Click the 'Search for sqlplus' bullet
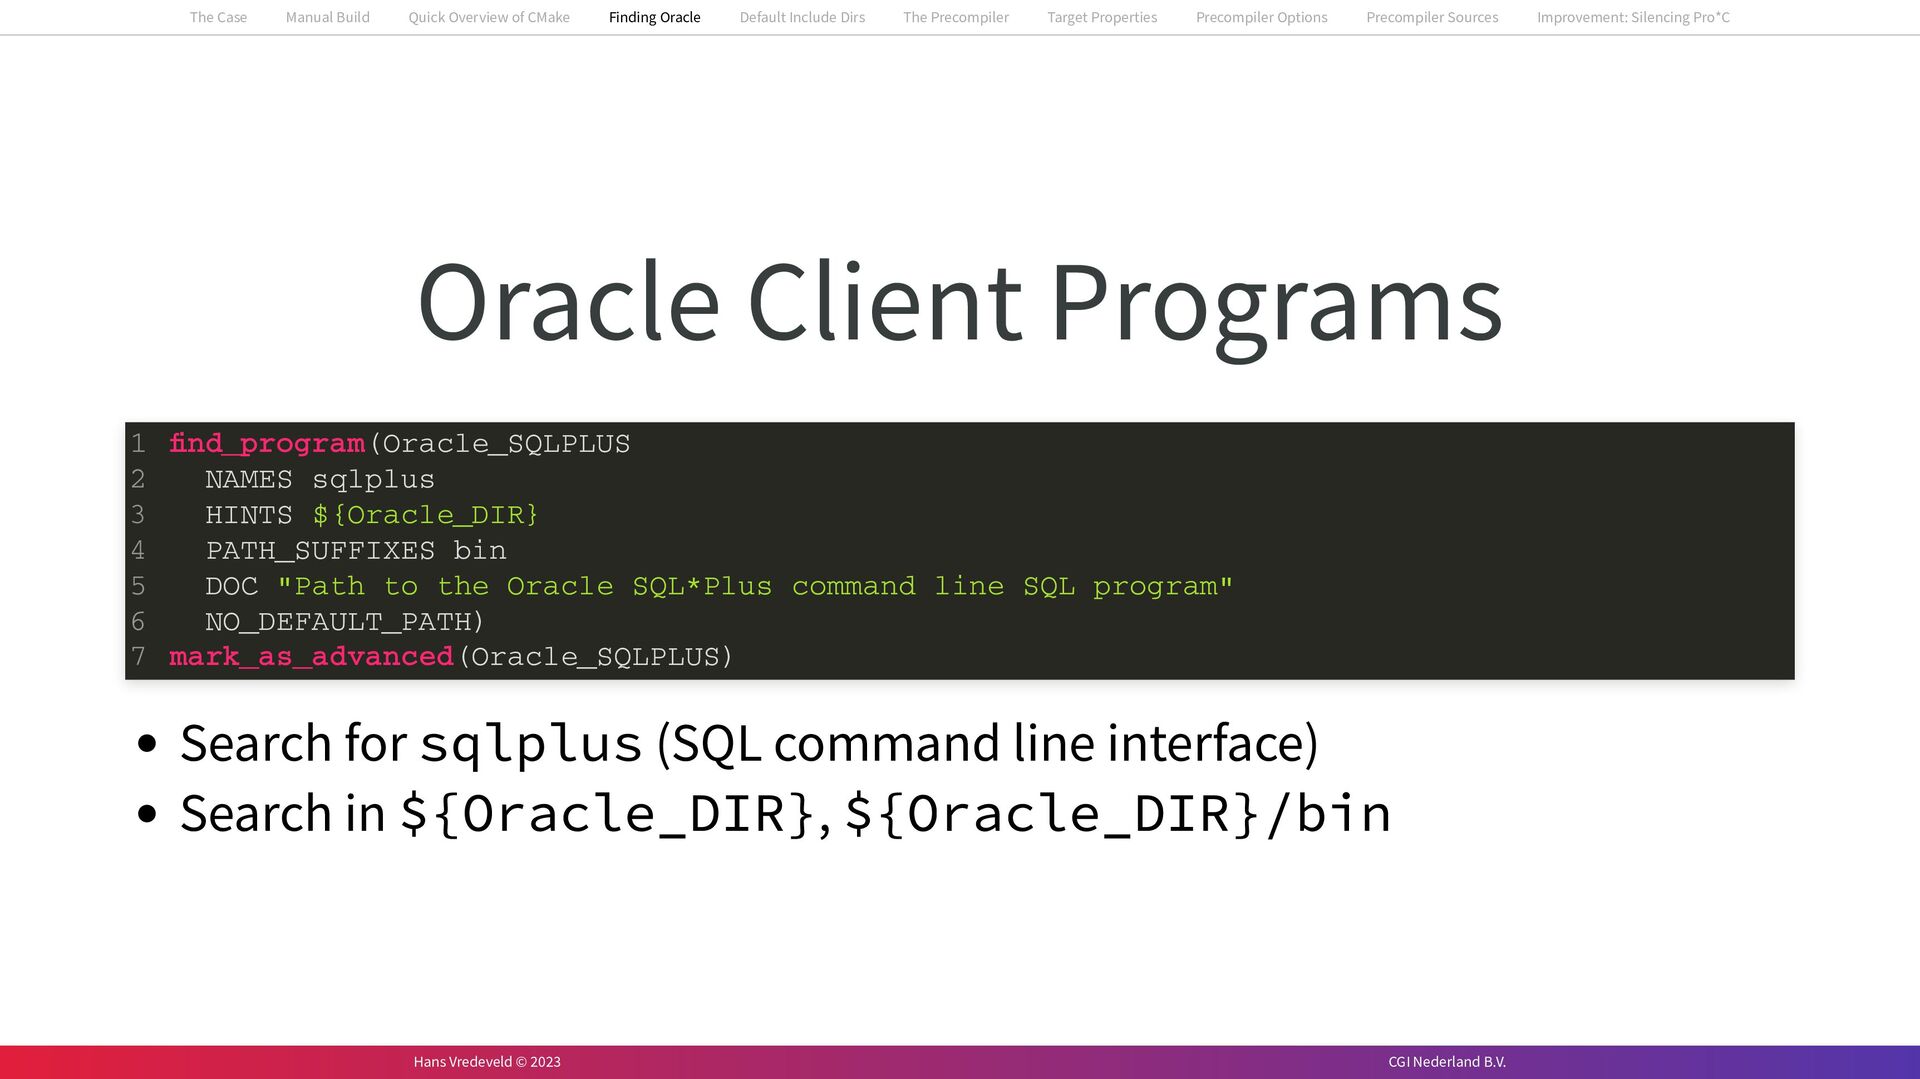This screenshot has width=1920, height=1079. [749, 743]
